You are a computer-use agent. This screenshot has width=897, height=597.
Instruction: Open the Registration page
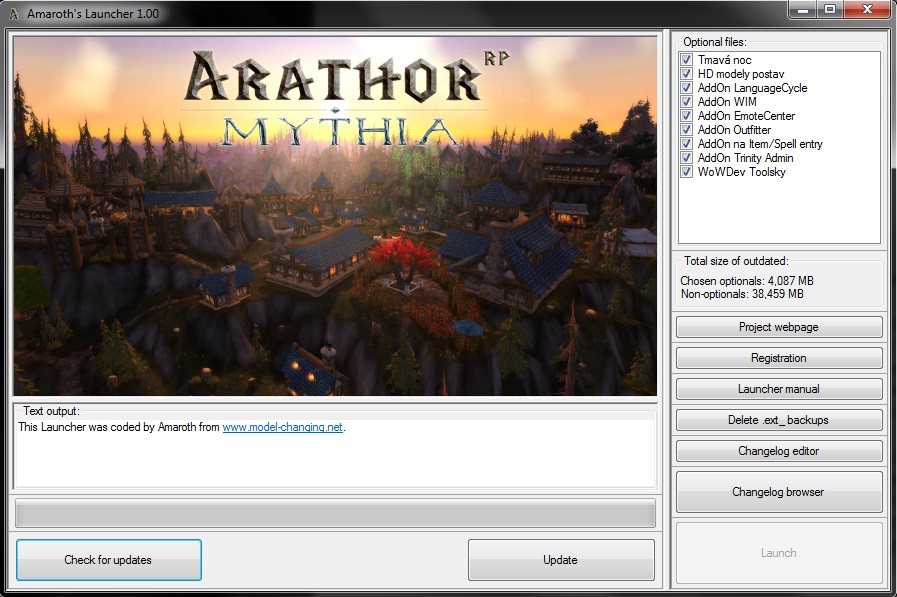[779, 358]
